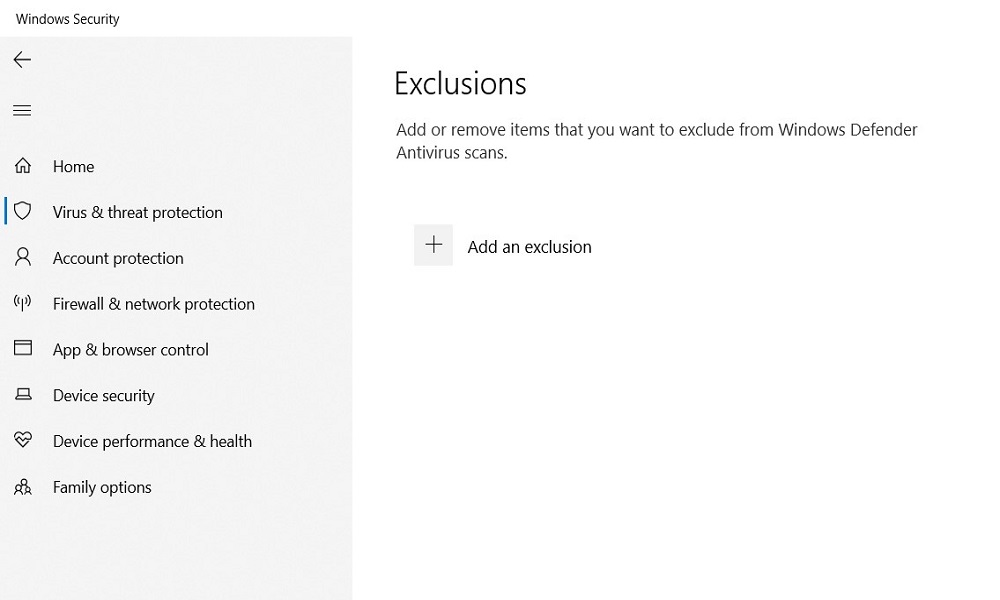The image size is (1000, 600).
Task: Click the shield icon for Virus protection
Action: pyautogui.click(x=23, y=211)
